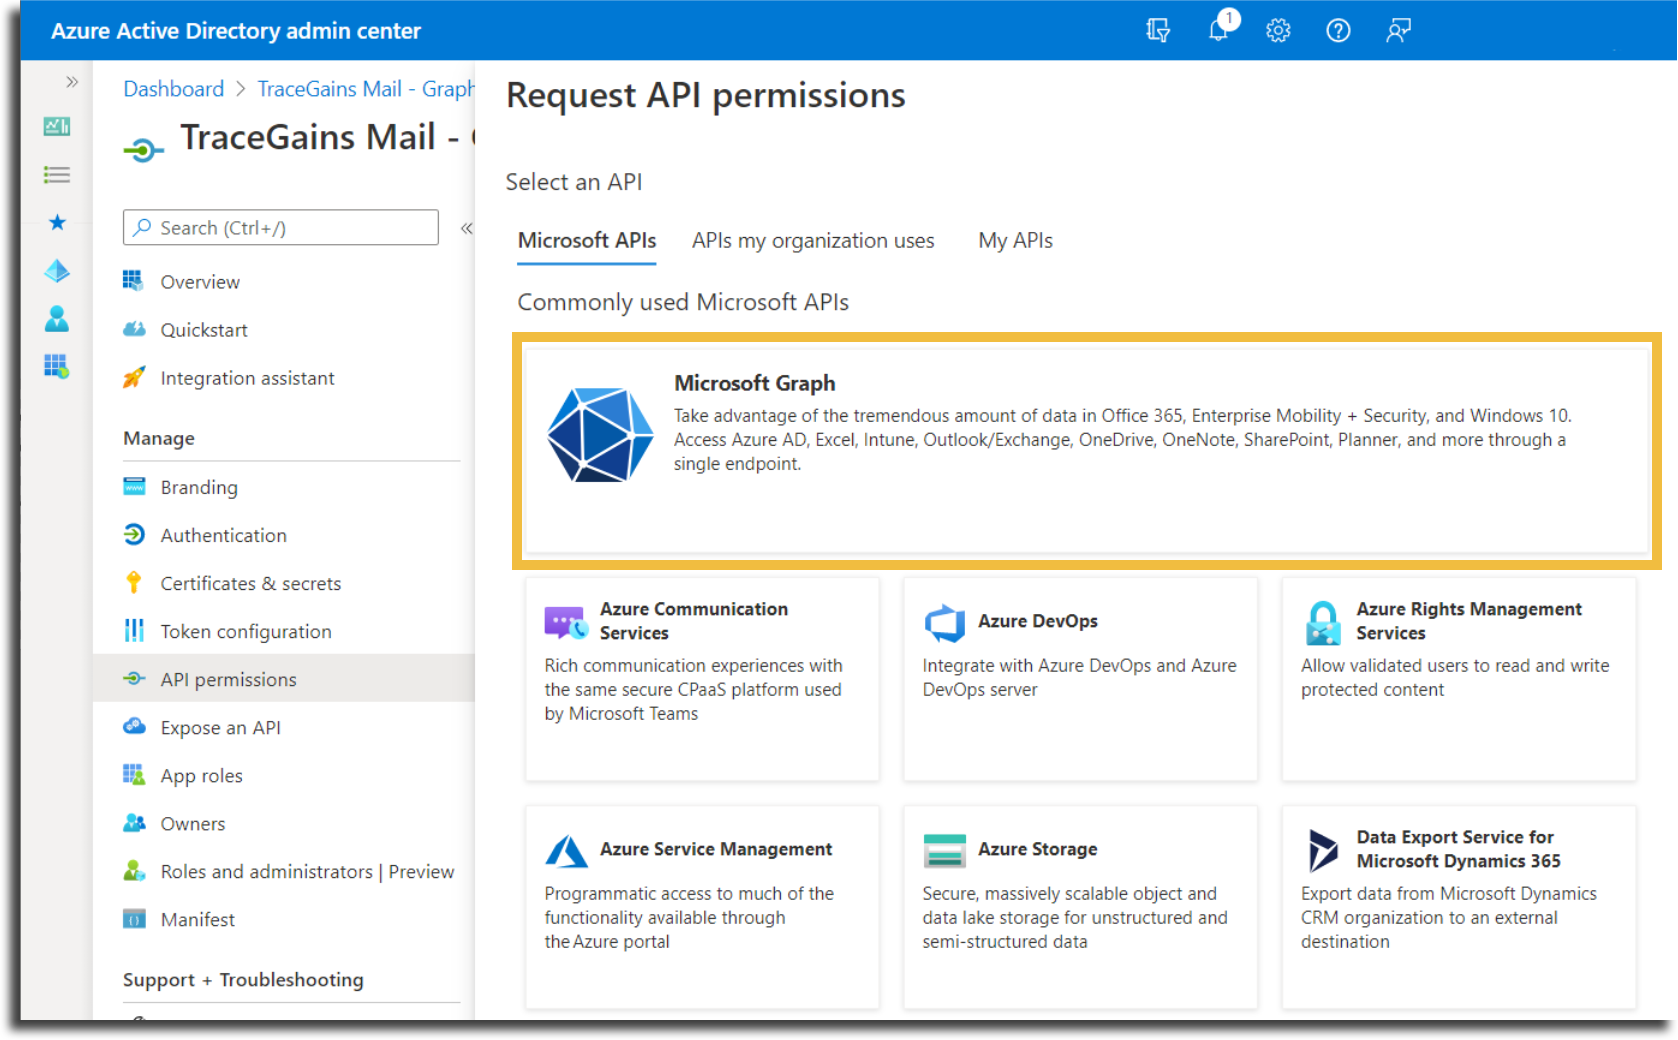
Task: Click the Certificates & secrets key icon
Action: pos(134,583)
